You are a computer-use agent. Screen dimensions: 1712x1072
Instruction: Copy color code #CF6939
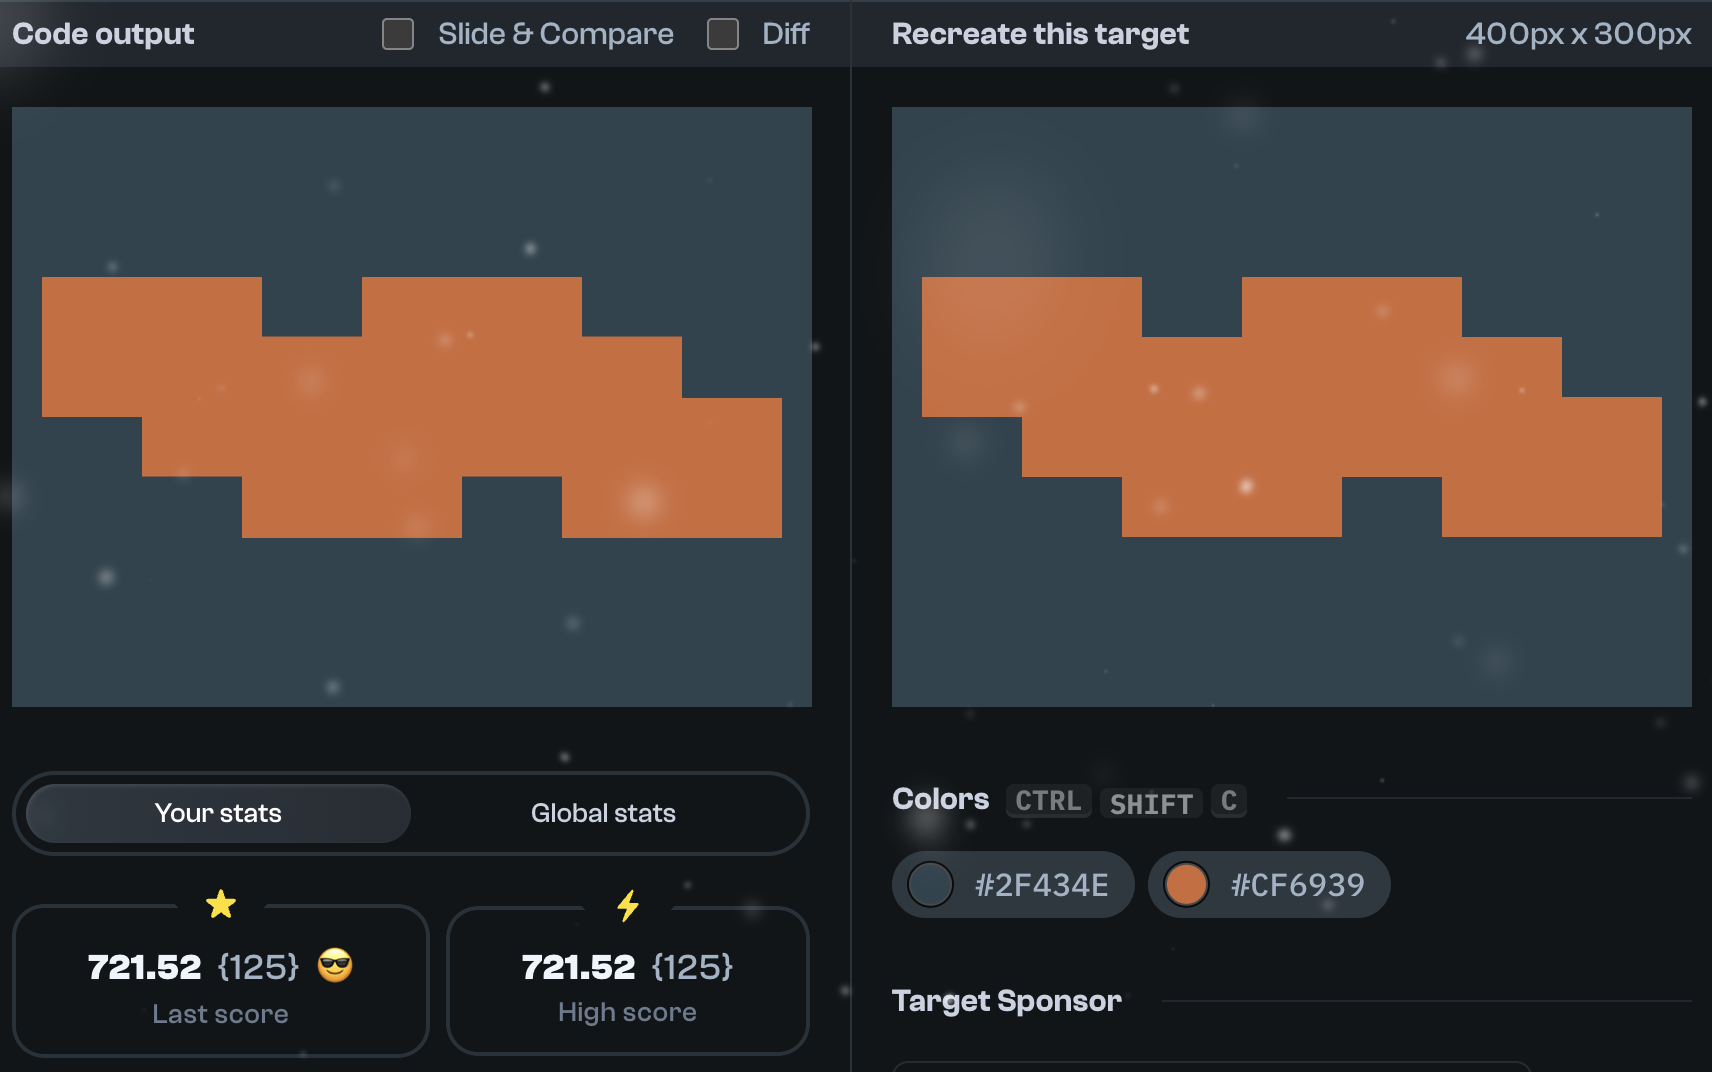tap(1298, 884)
